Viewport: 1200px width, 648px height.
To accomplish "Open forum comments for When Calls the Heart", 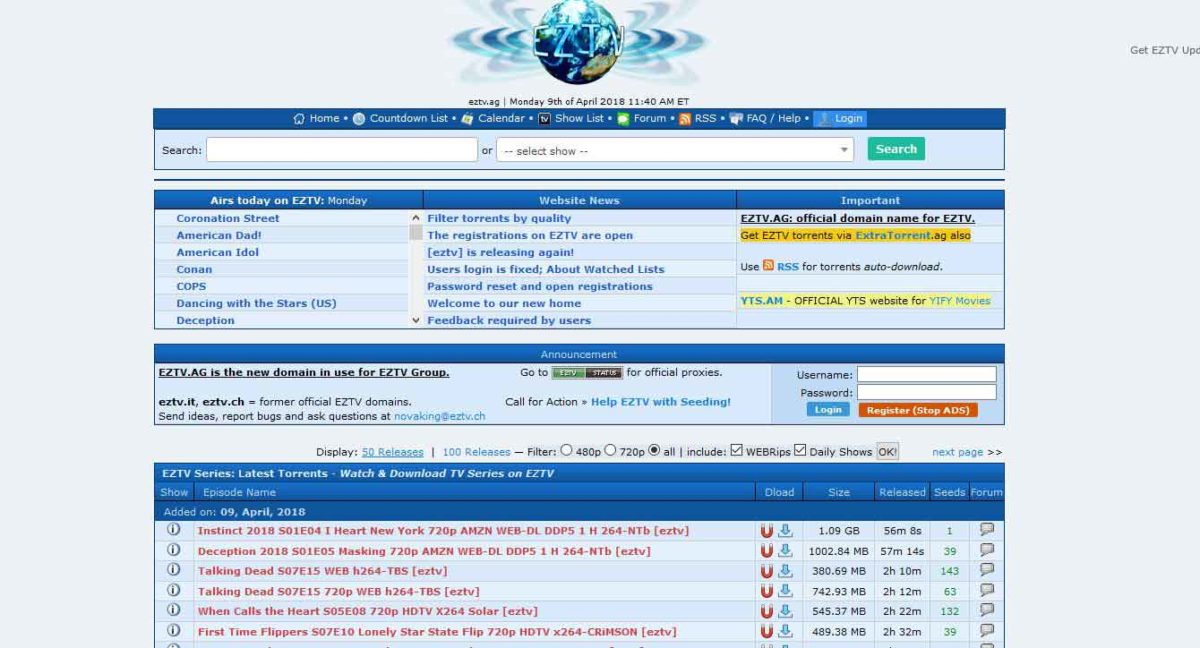I will tap(987, 610).
